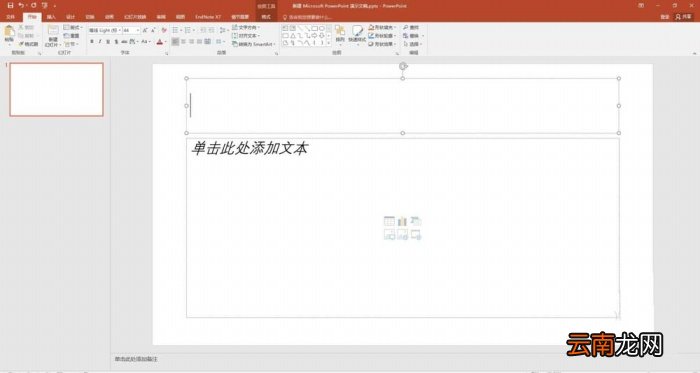Screen dimensions: 700x373
Task: Increase the font size
Action: point(145,30)
